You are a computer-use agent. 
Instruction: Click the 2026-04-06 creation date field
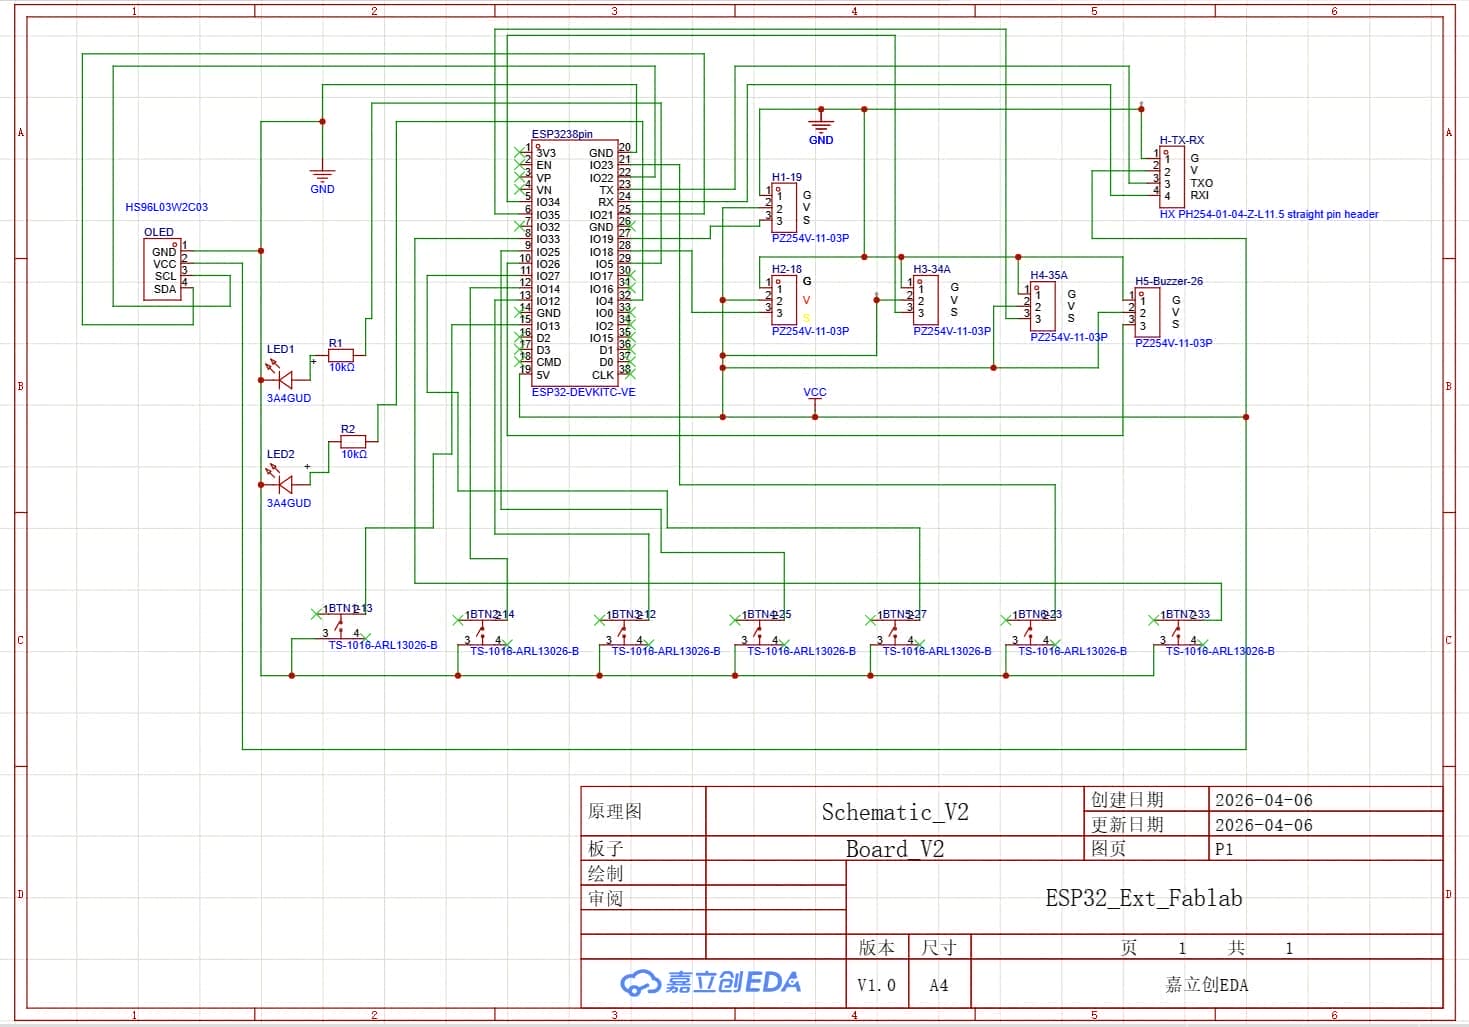[1264, 800]
